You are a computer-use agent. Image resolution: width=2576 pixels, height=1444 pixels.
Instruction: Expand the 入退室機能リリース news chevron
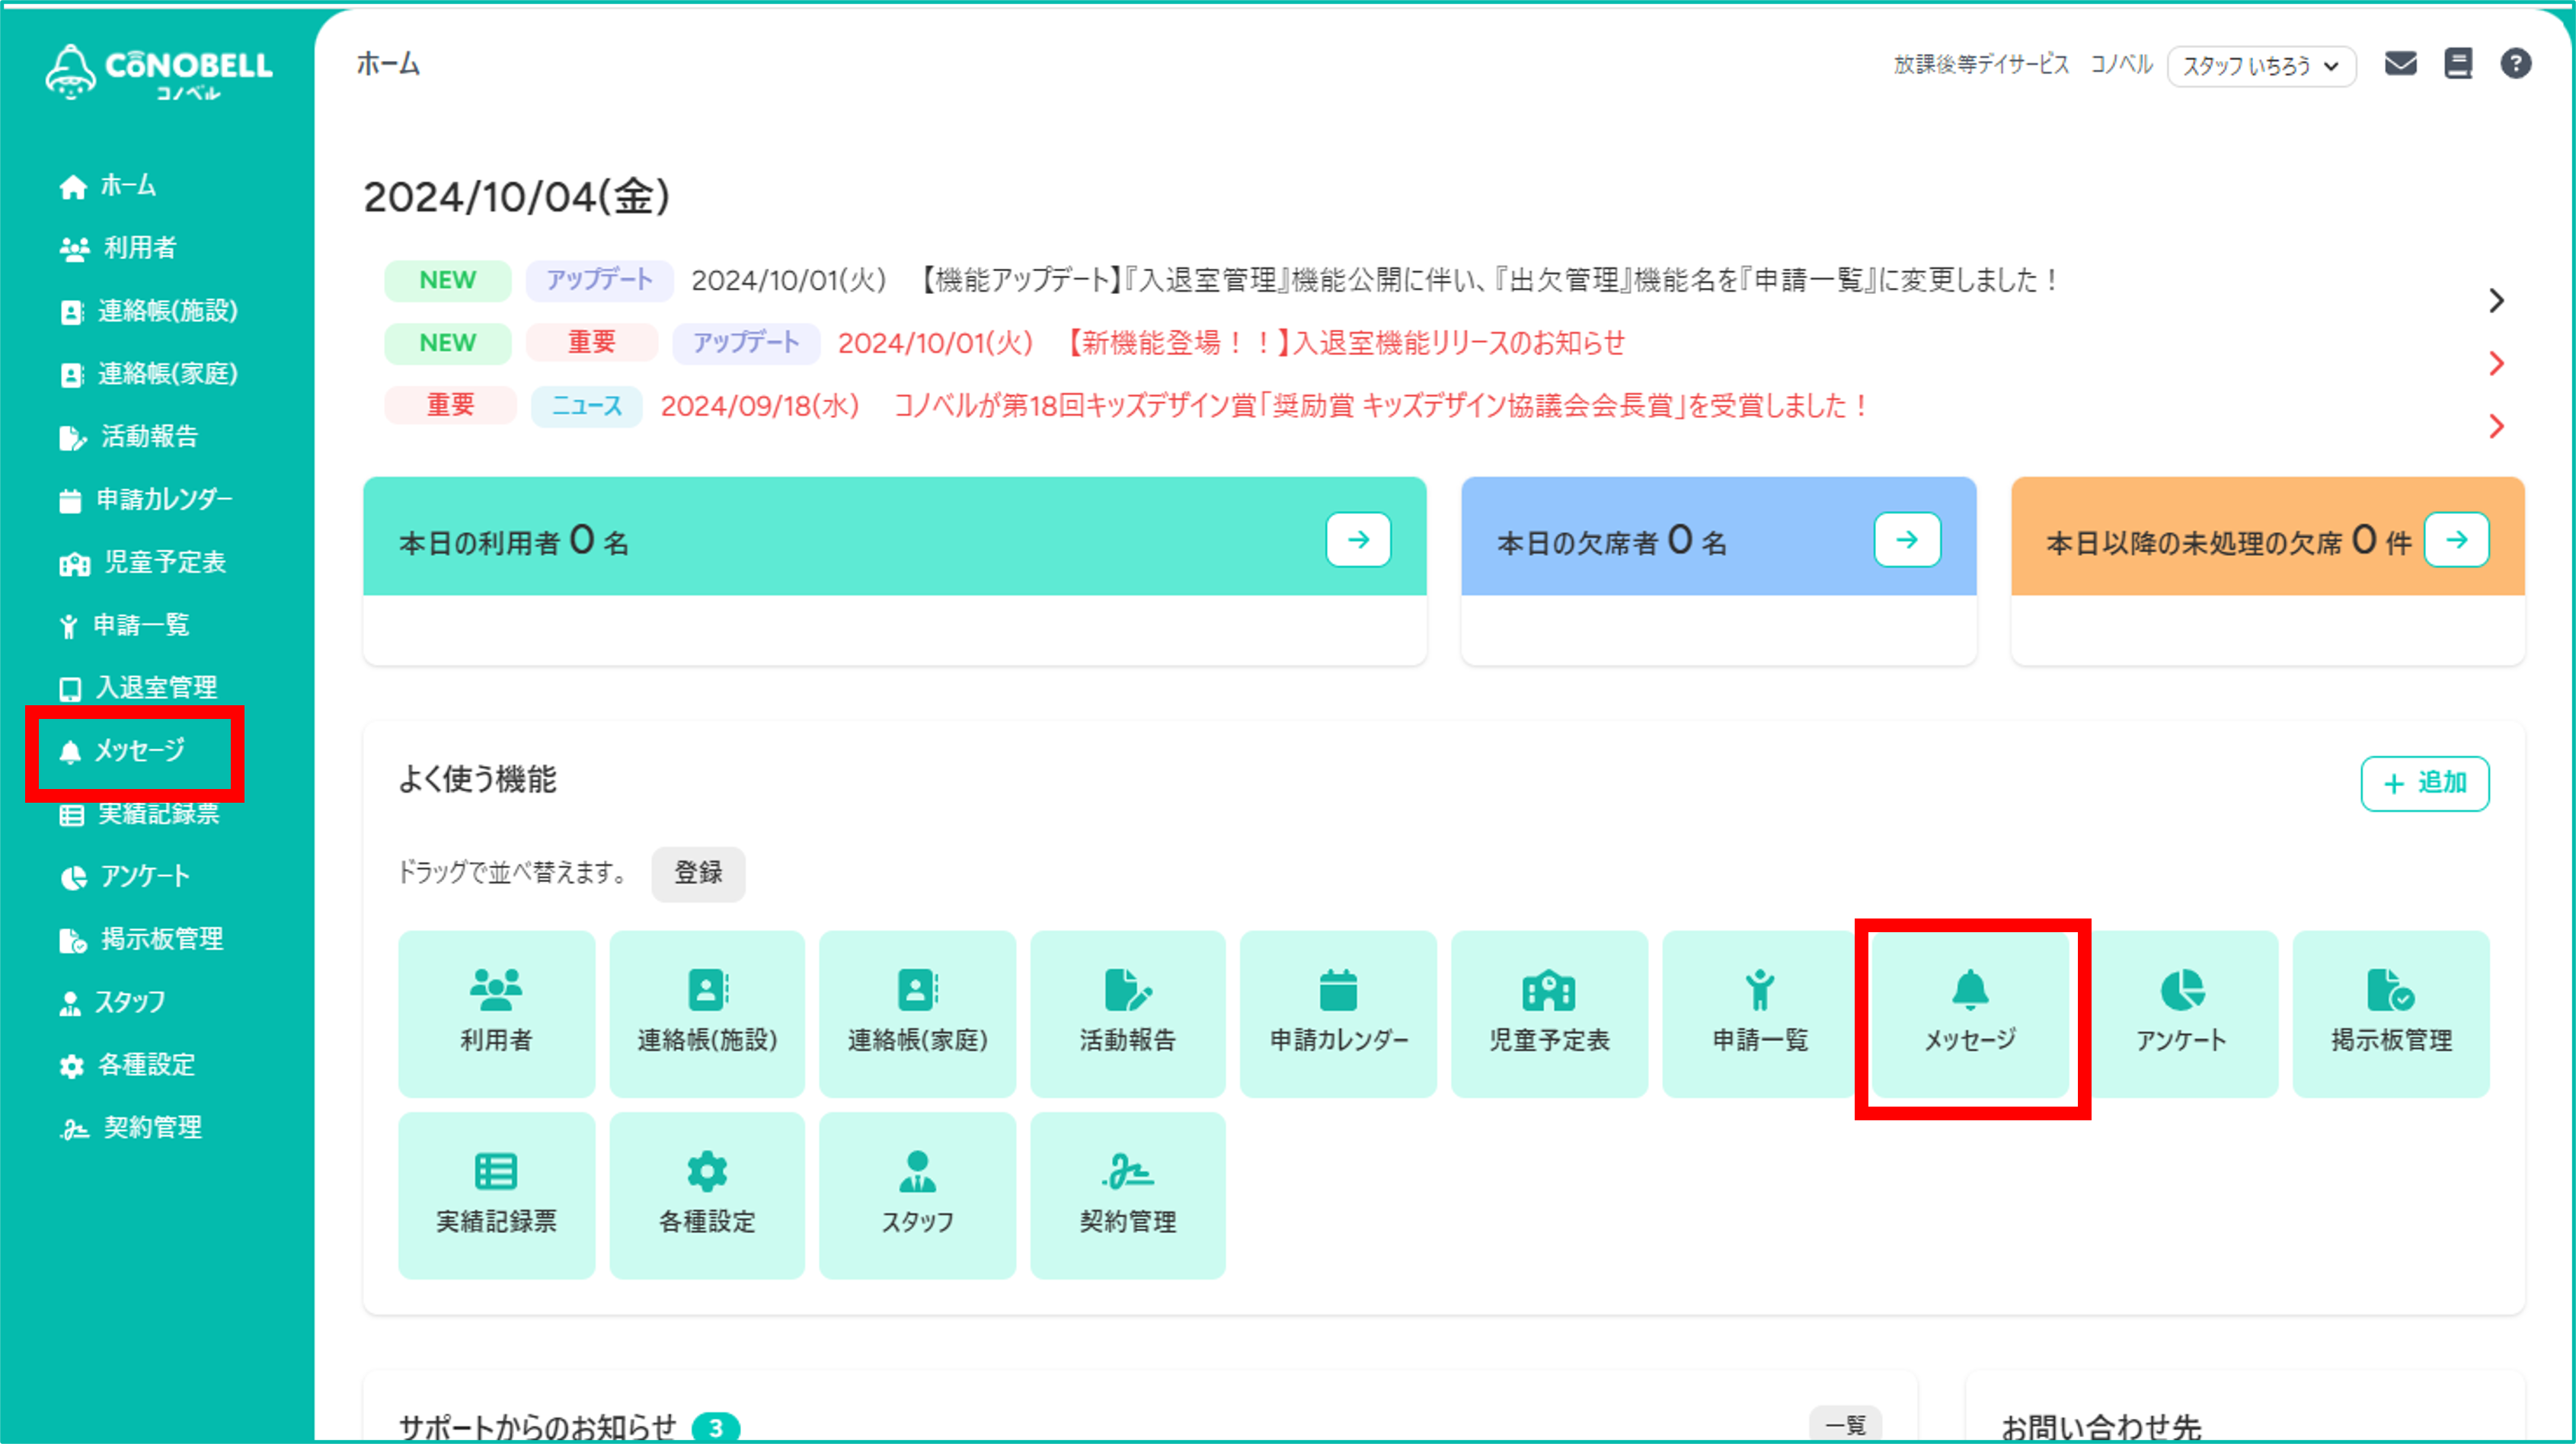pyautogui.click(x=2496, y=363)
